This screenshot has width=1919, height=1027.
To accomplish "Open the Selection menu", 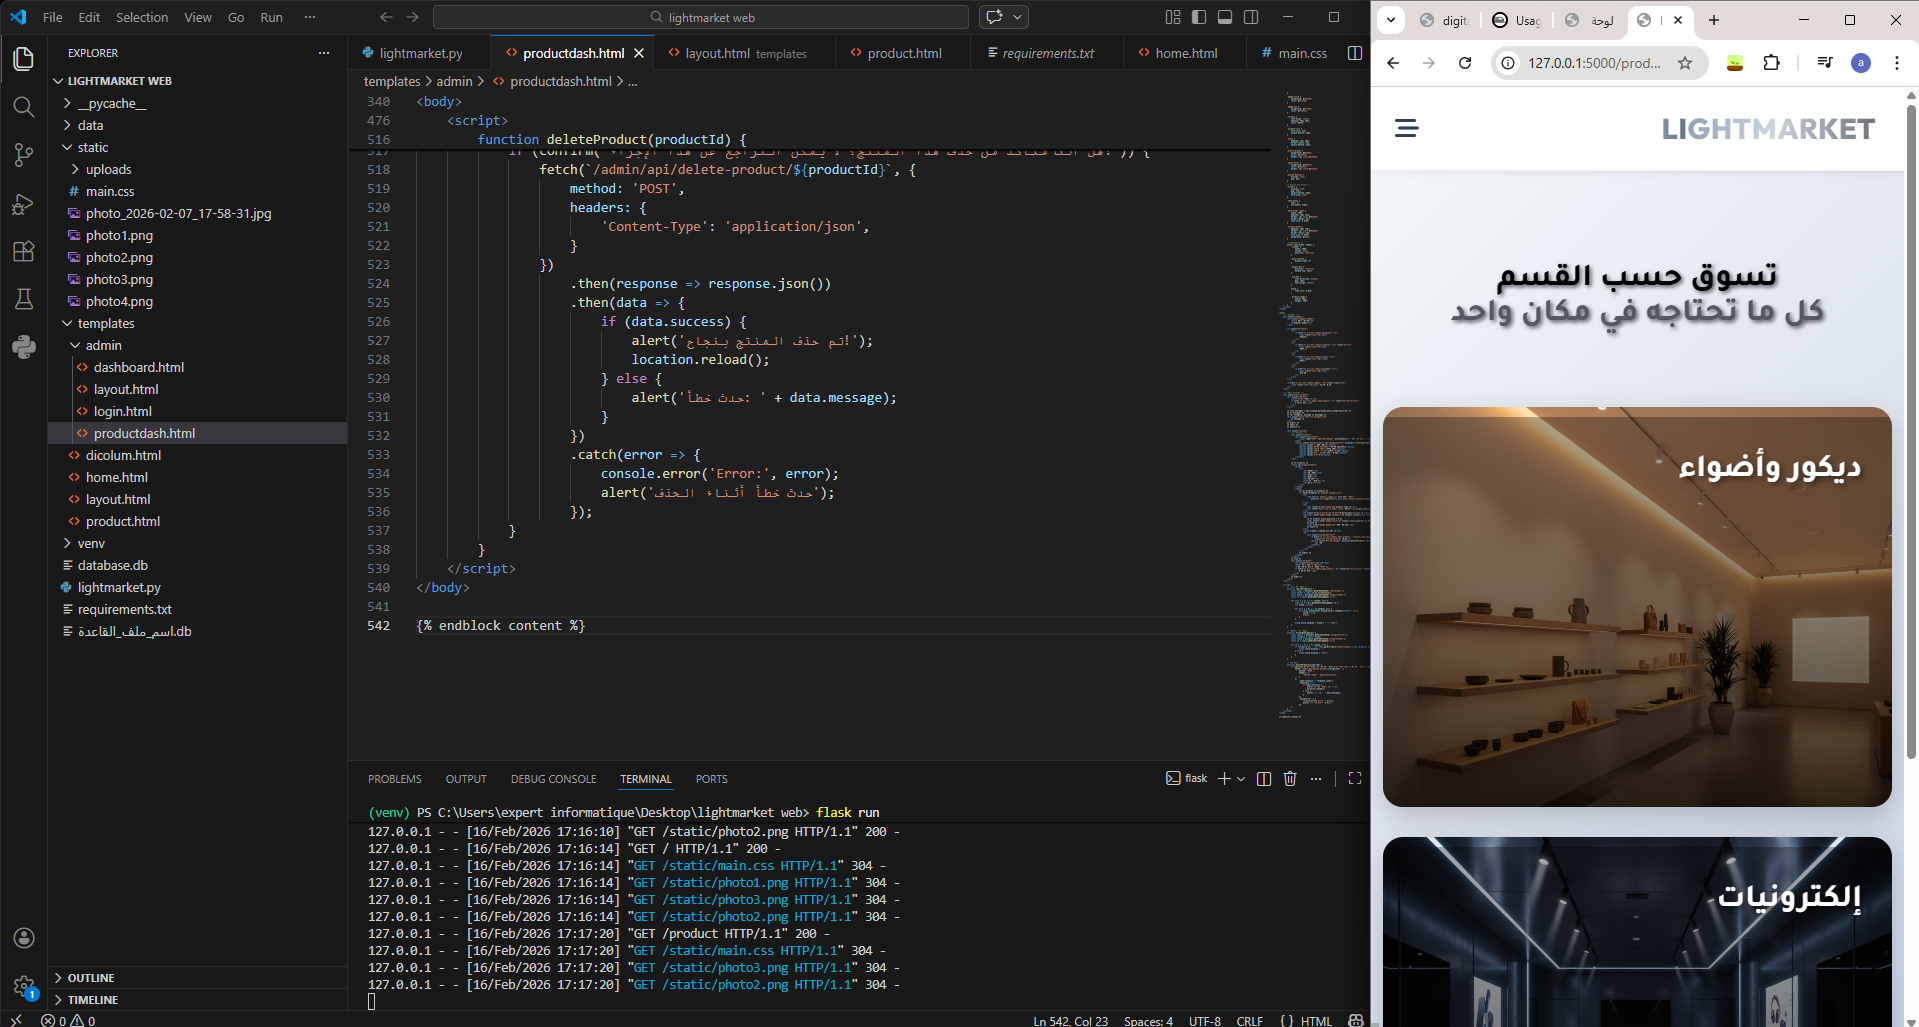I will coord(142,17).
